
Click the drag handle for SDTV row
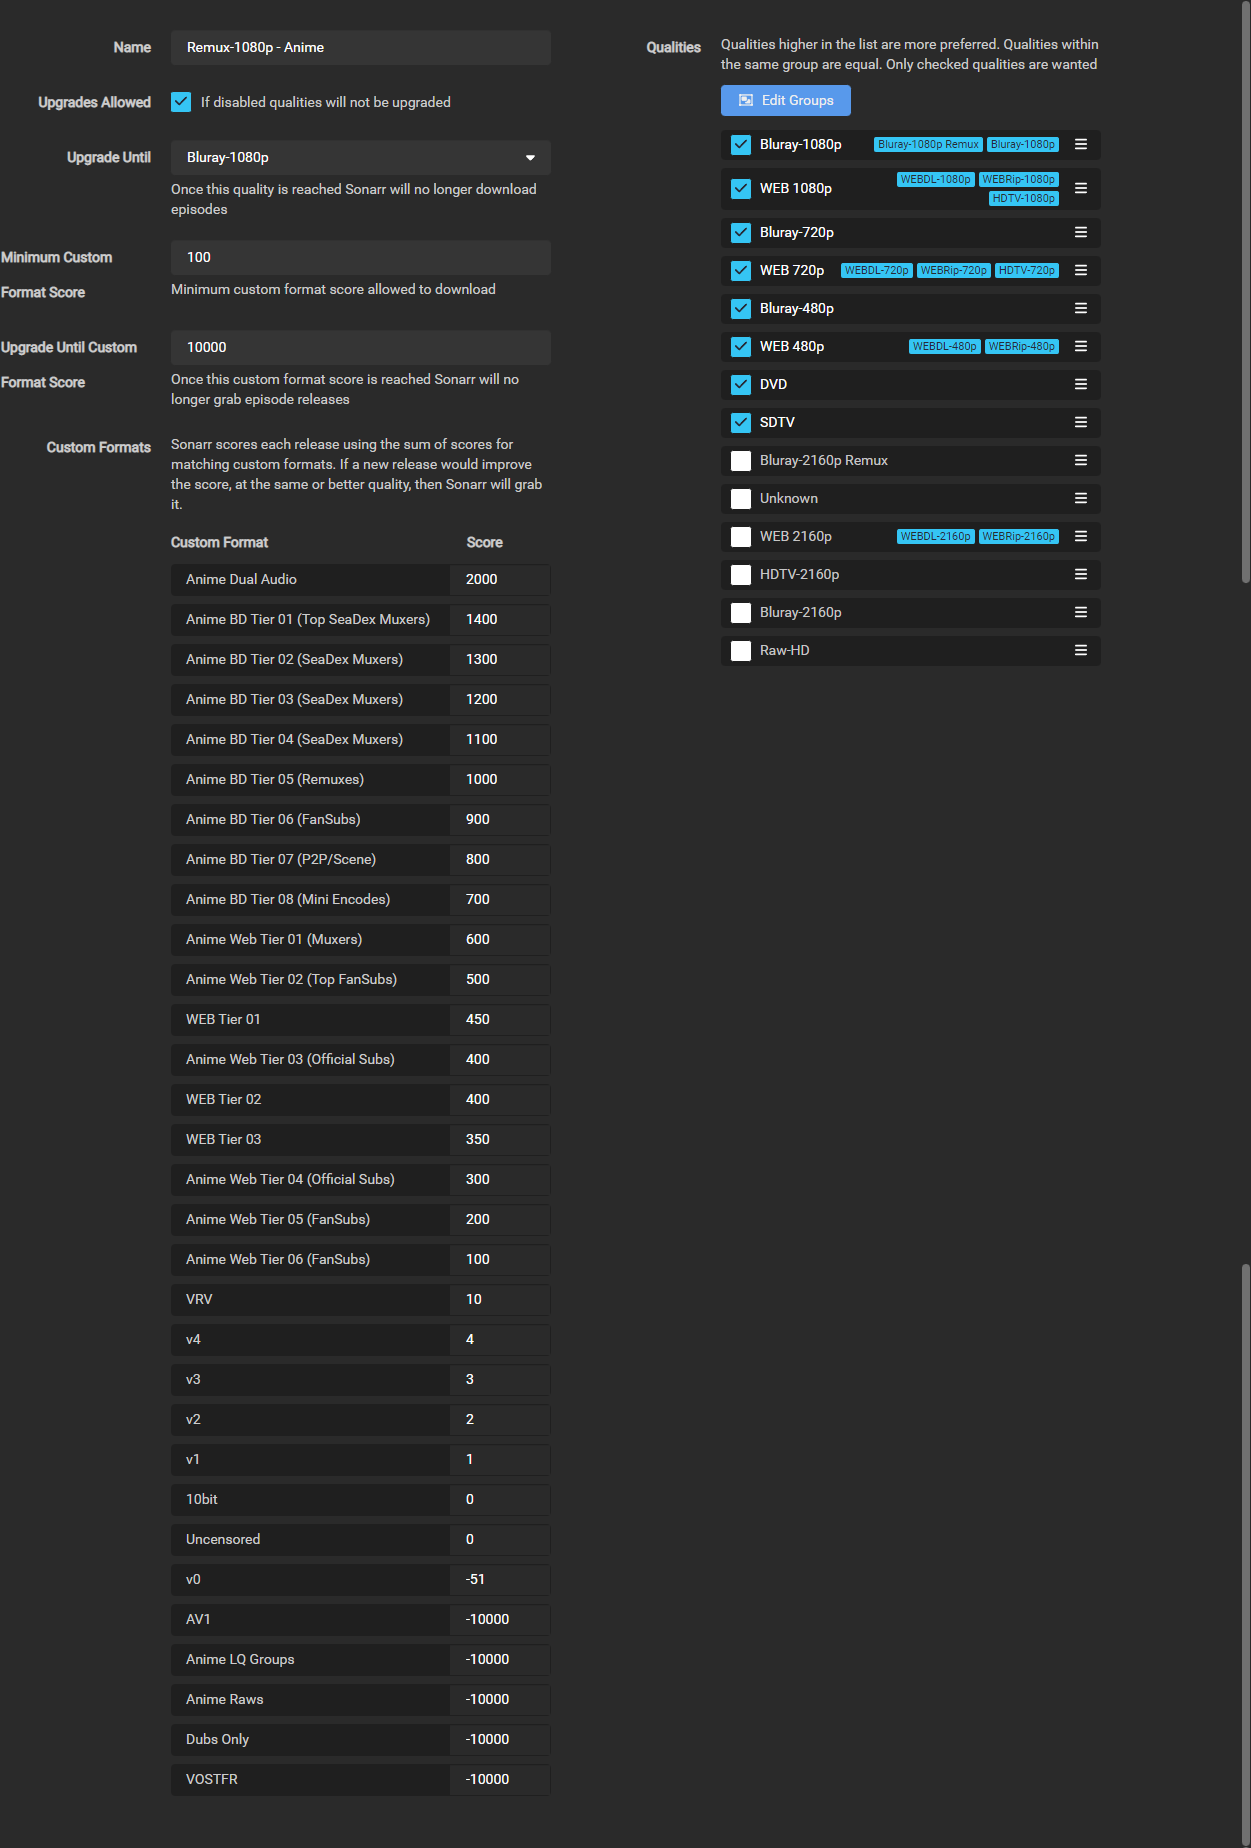1080,423
